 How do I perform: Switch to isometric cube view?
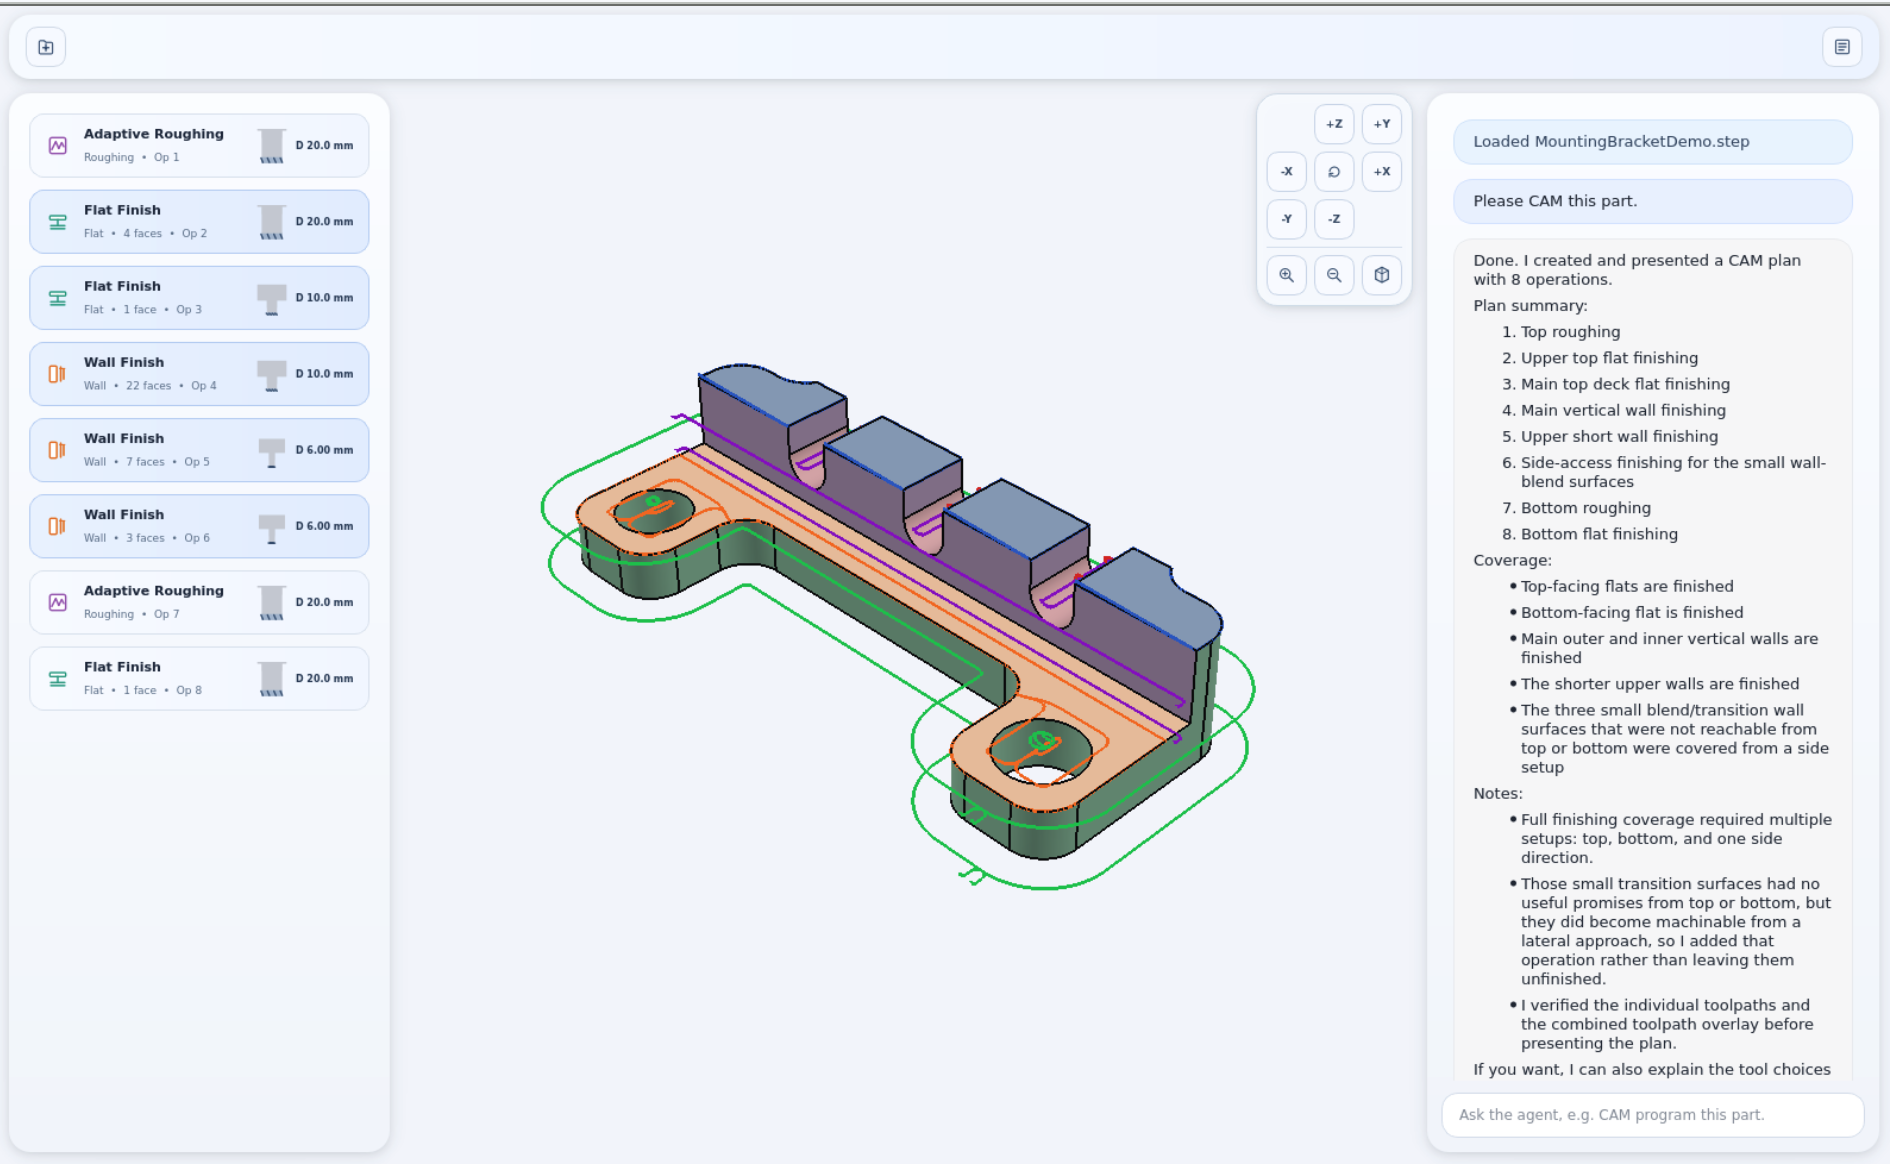pos(1381,275)
